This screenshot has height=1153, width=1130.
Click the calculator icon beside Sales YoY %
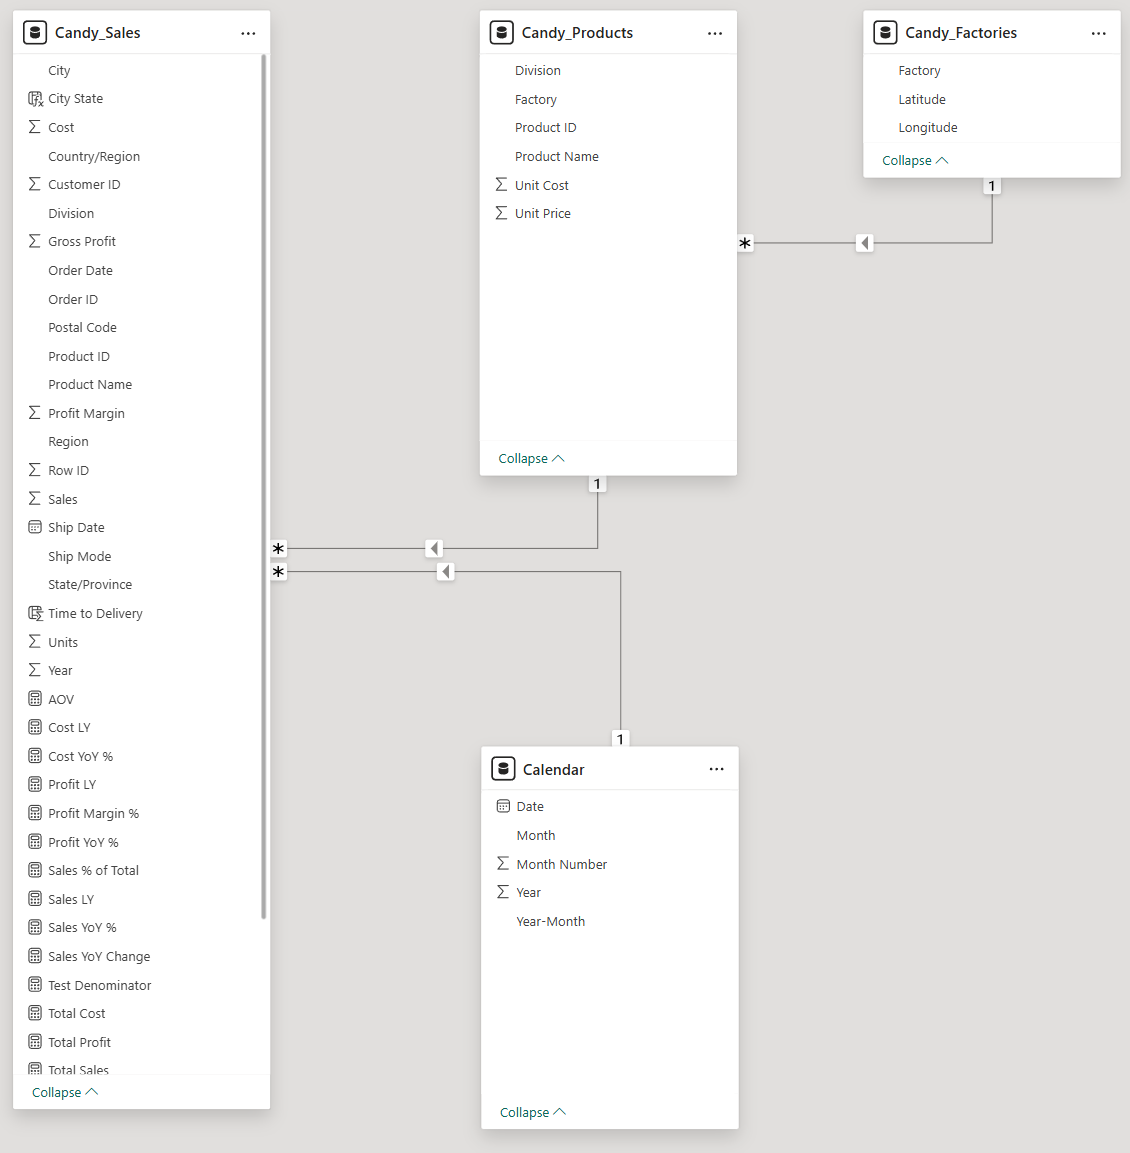34,927
